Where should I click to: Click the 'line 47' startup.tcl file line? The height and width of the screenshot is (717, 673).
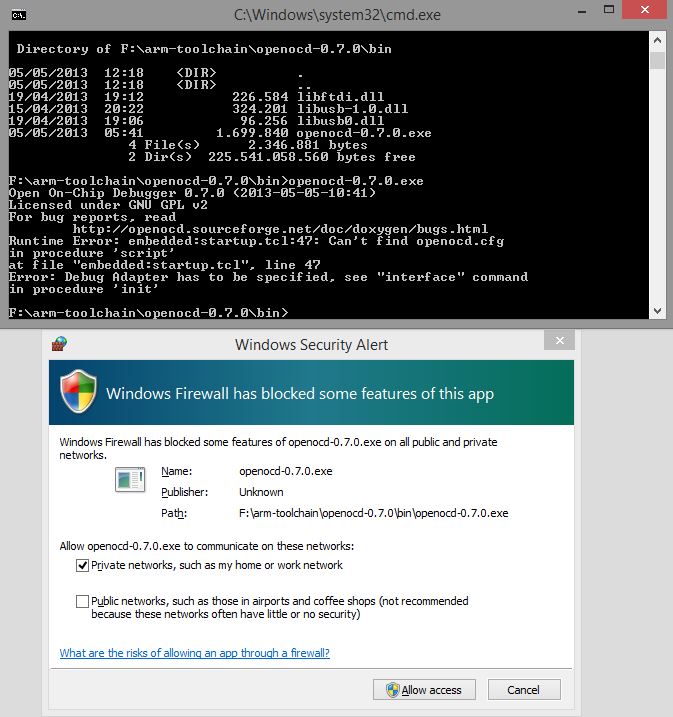165,265
